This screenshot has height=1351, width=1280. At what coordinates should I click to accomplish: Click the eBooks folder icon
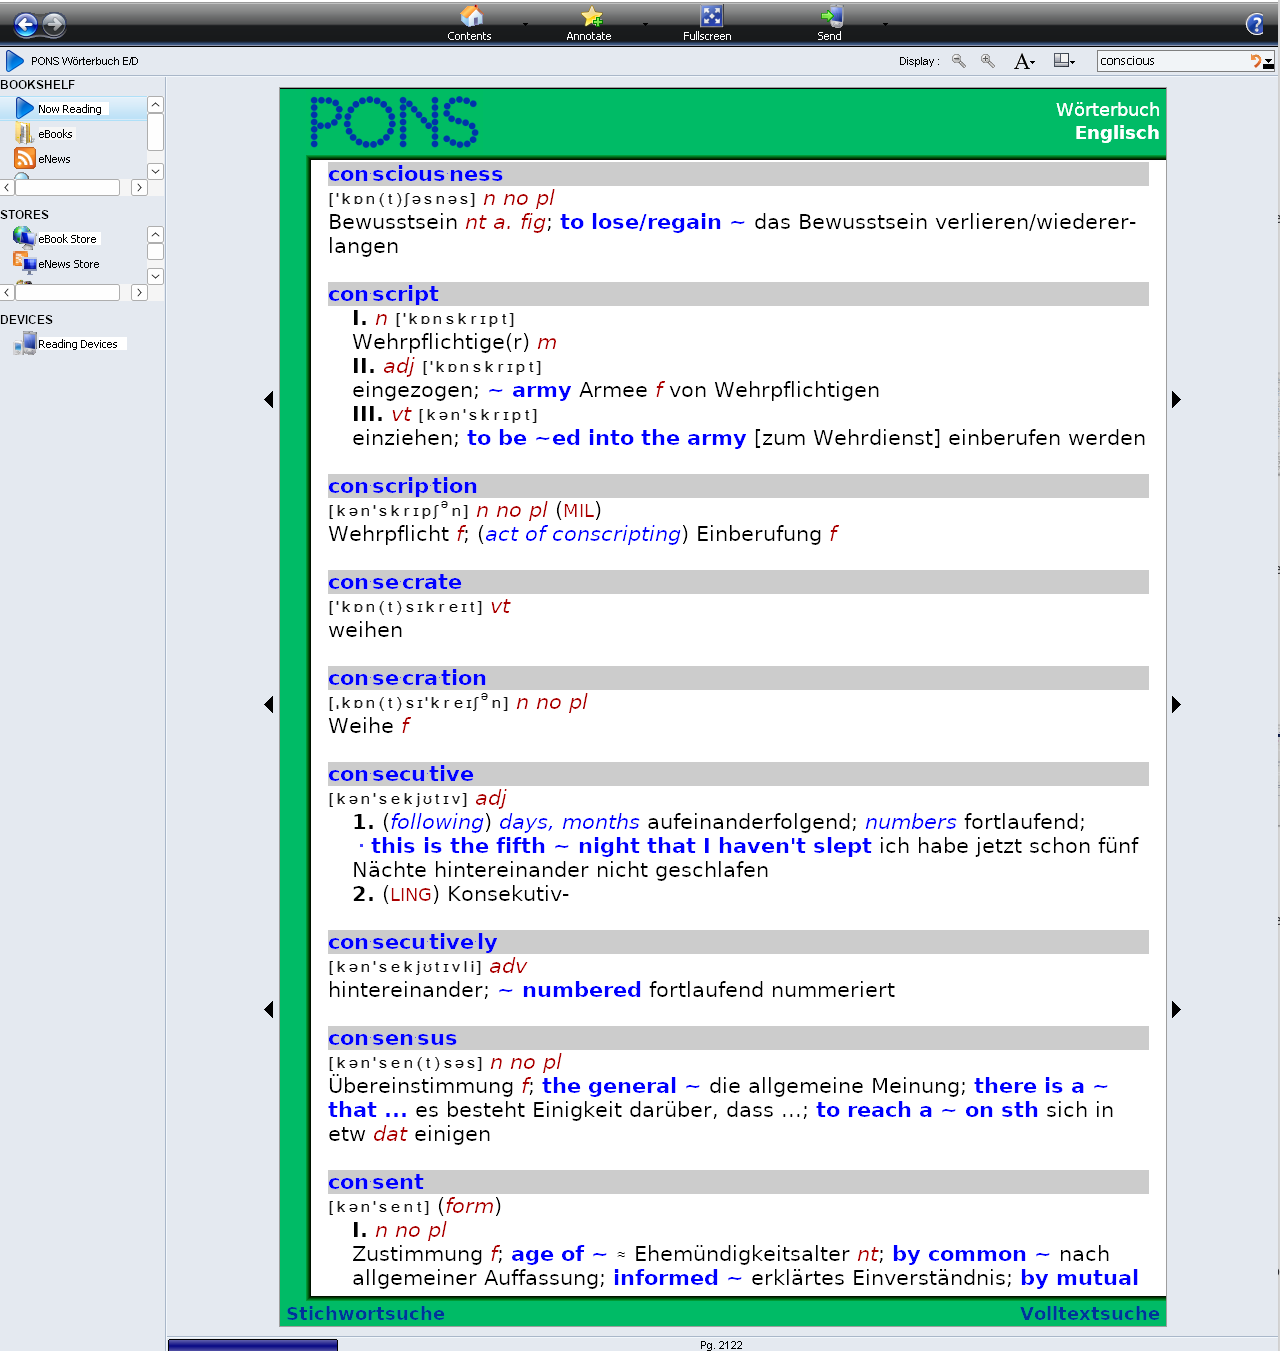click(24, 133)
